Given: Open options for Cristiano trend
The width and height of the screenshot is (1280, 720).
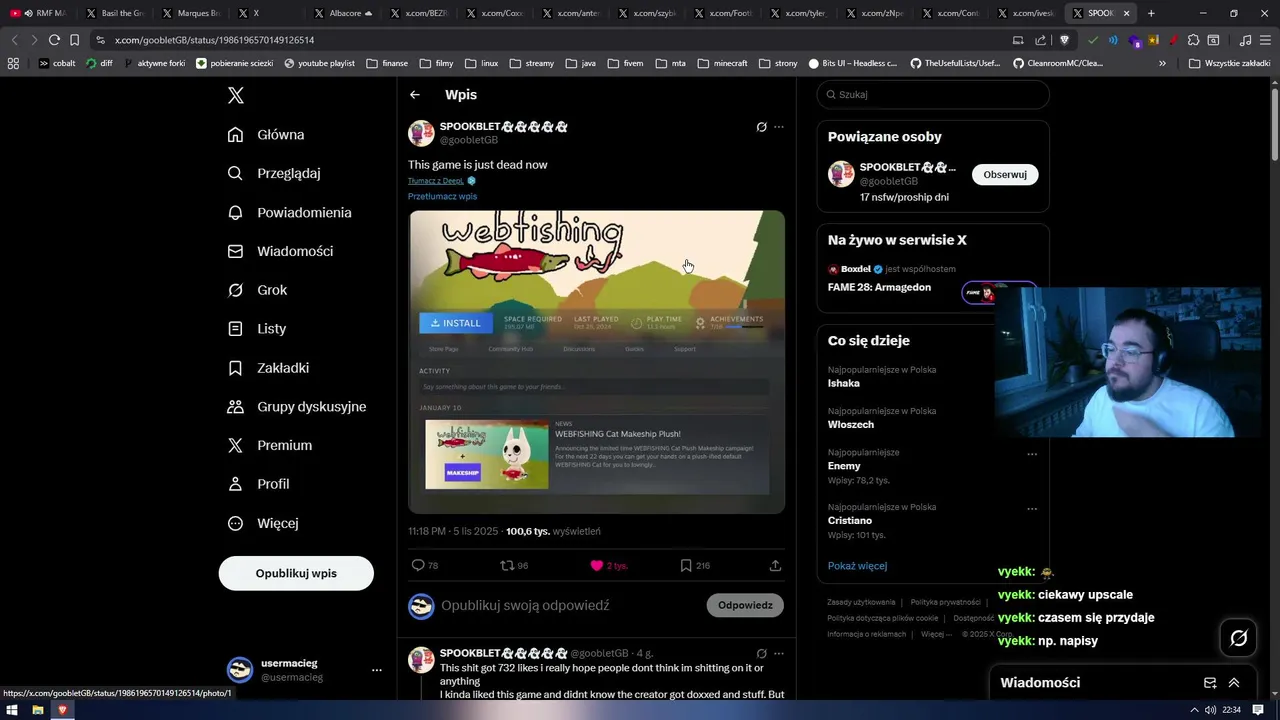Looking at the screenshot, I should click(1032, 508).
